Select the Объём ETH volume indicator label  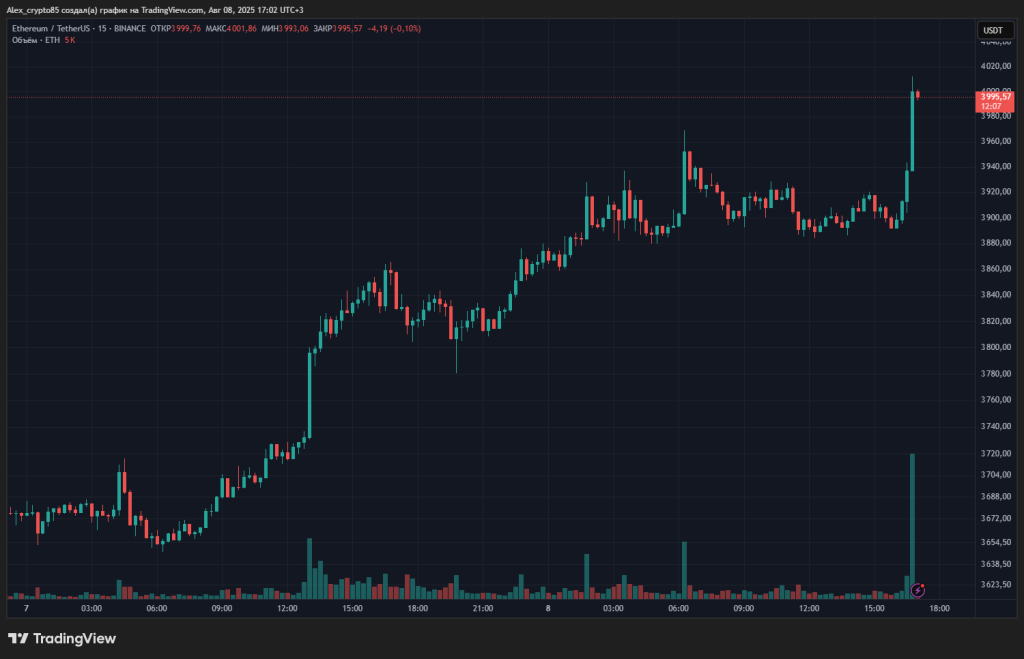tap(40, 40)
